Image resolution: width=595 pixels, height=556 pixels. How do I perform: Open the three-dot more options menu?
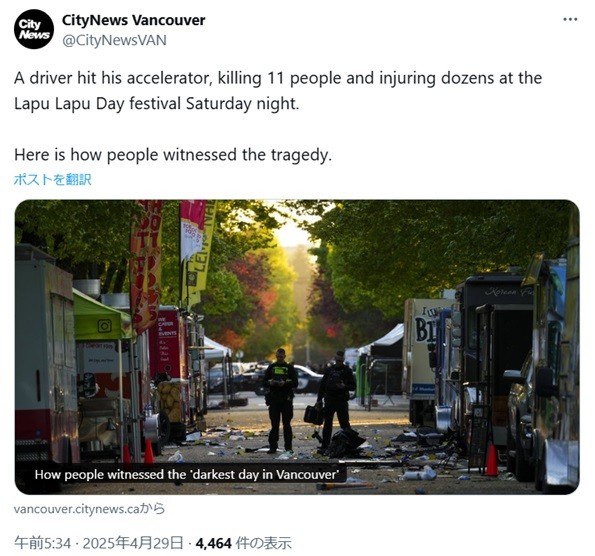point(570,19)
